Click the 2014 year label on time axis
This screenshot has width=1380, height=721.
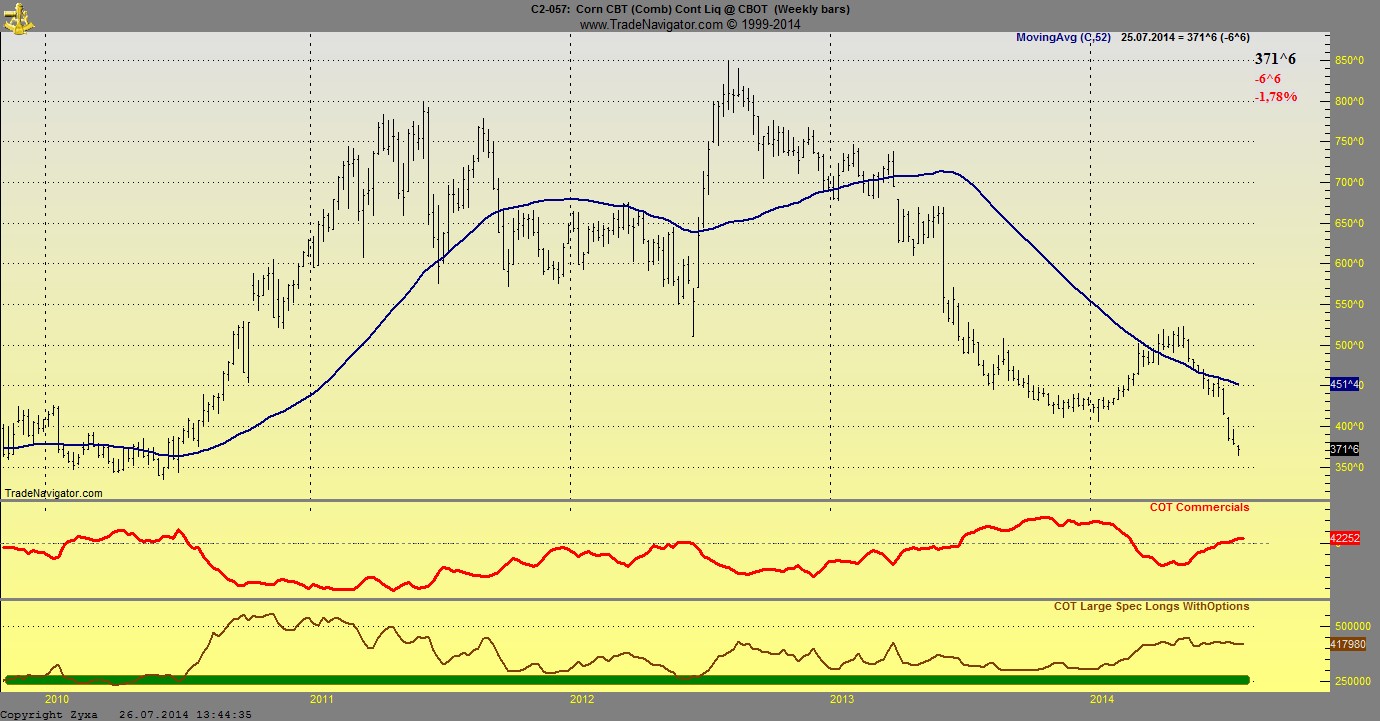(x=1102, y=699)
